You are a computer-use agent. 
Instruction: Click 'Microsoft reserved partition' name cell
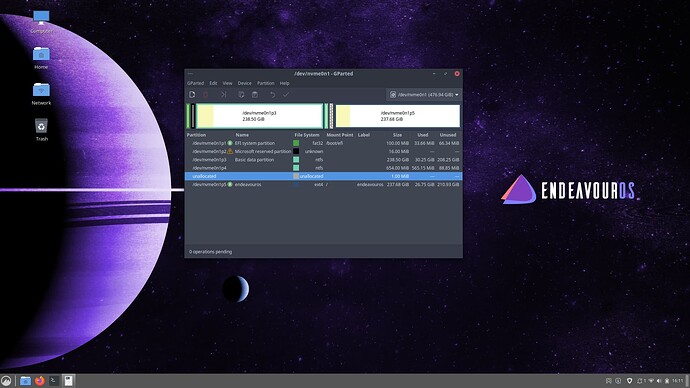tap(263, 151)
